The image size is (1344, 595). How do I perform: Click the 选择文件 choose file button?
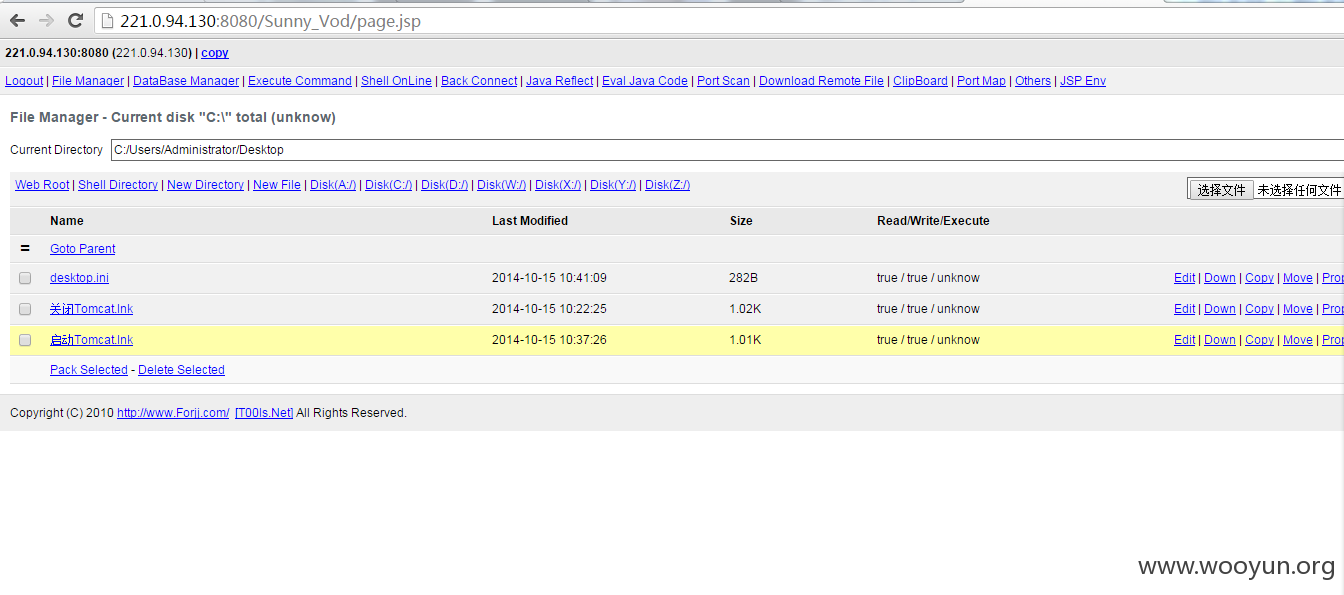(x=1221, y=190)
